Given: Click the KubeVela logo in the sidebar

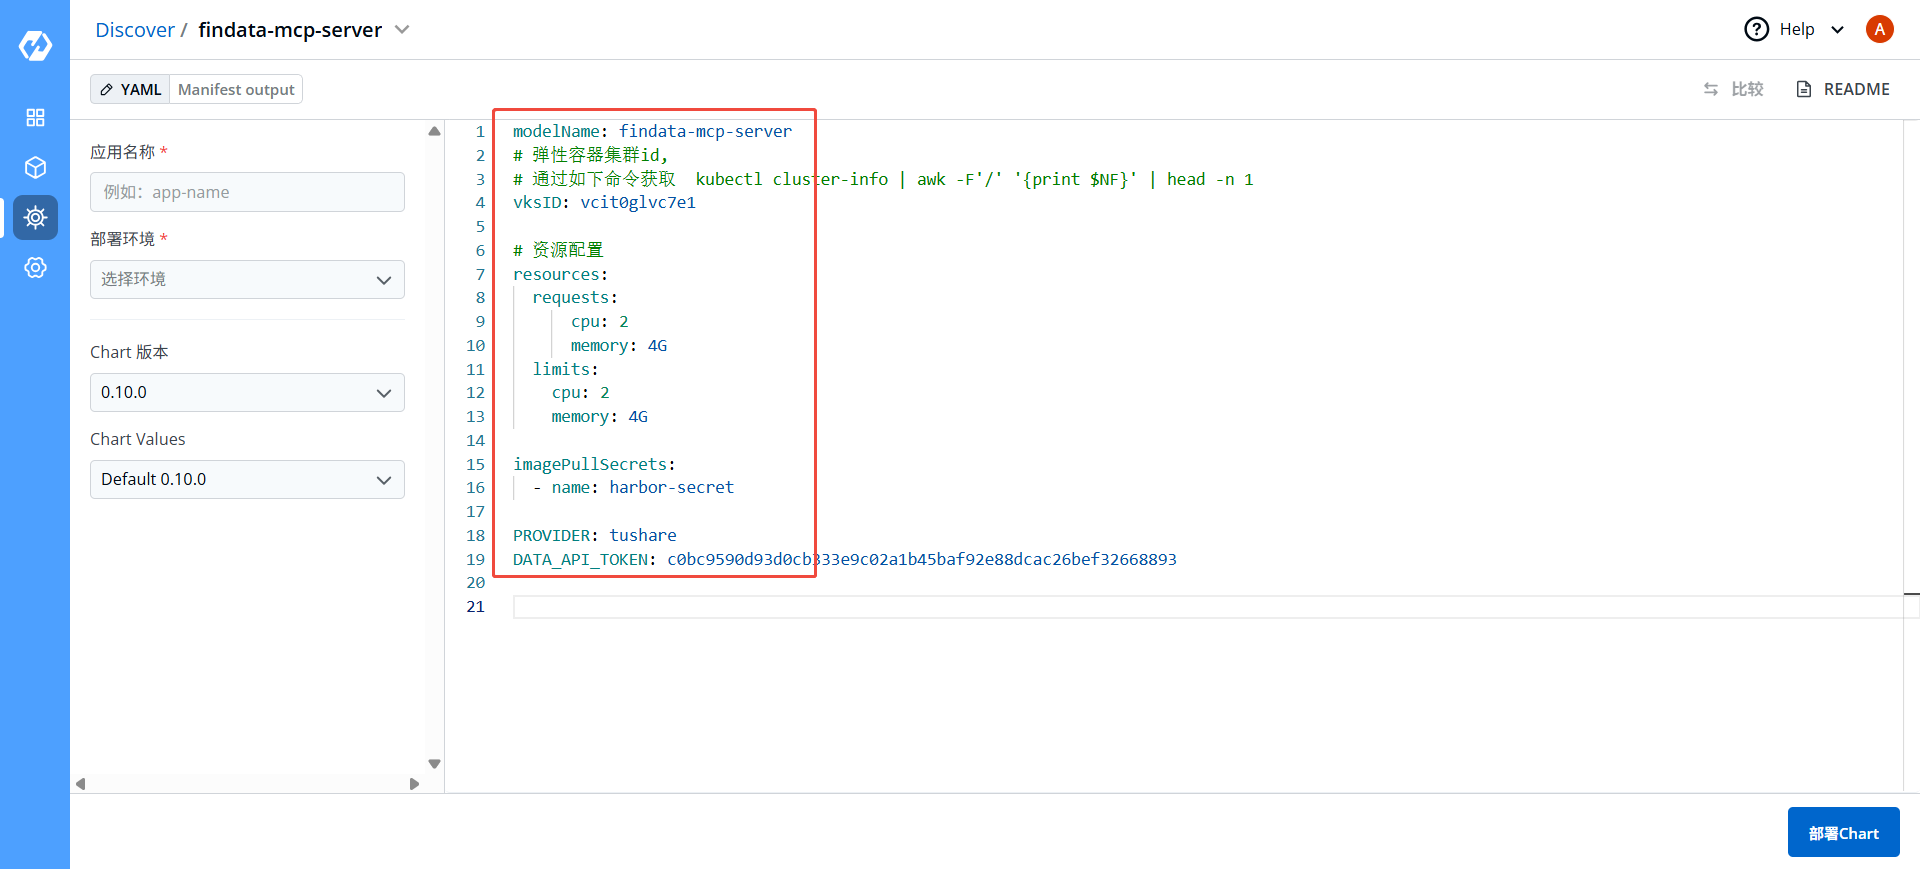Looking at the screenshot, I should point(35,45).
